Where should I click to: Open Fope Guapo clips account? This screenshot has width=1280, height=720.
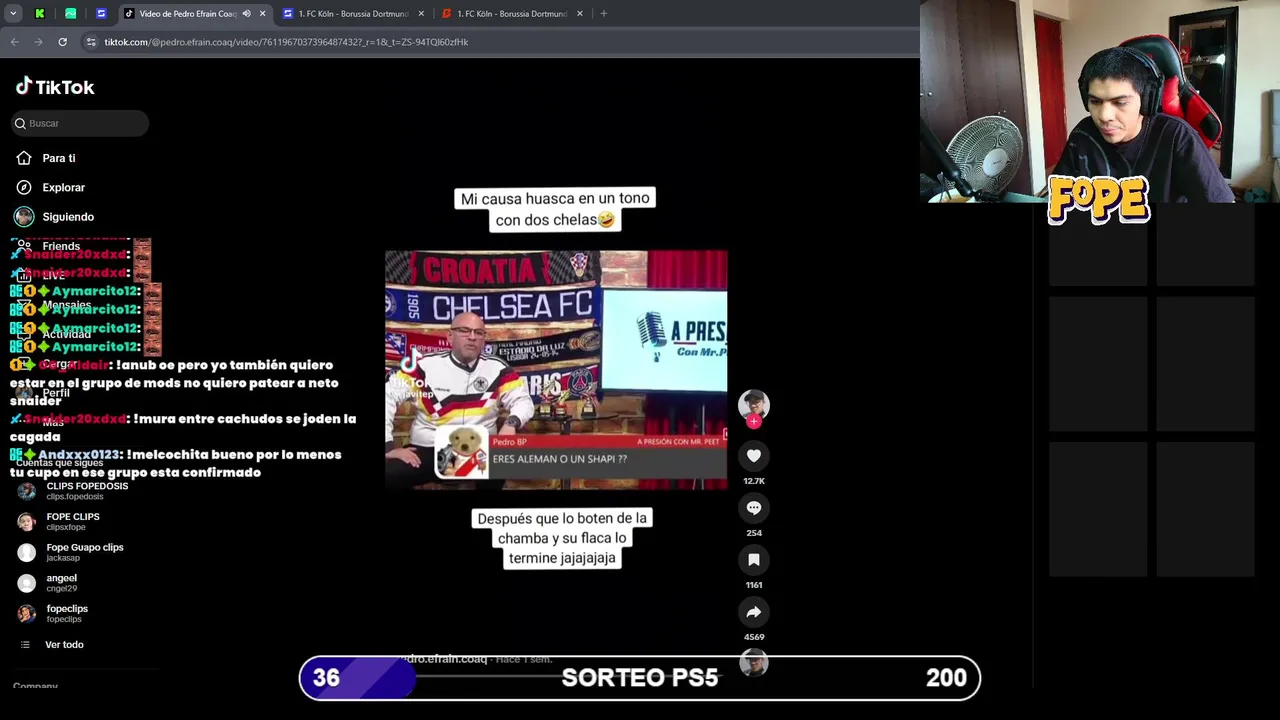point(85,552)
